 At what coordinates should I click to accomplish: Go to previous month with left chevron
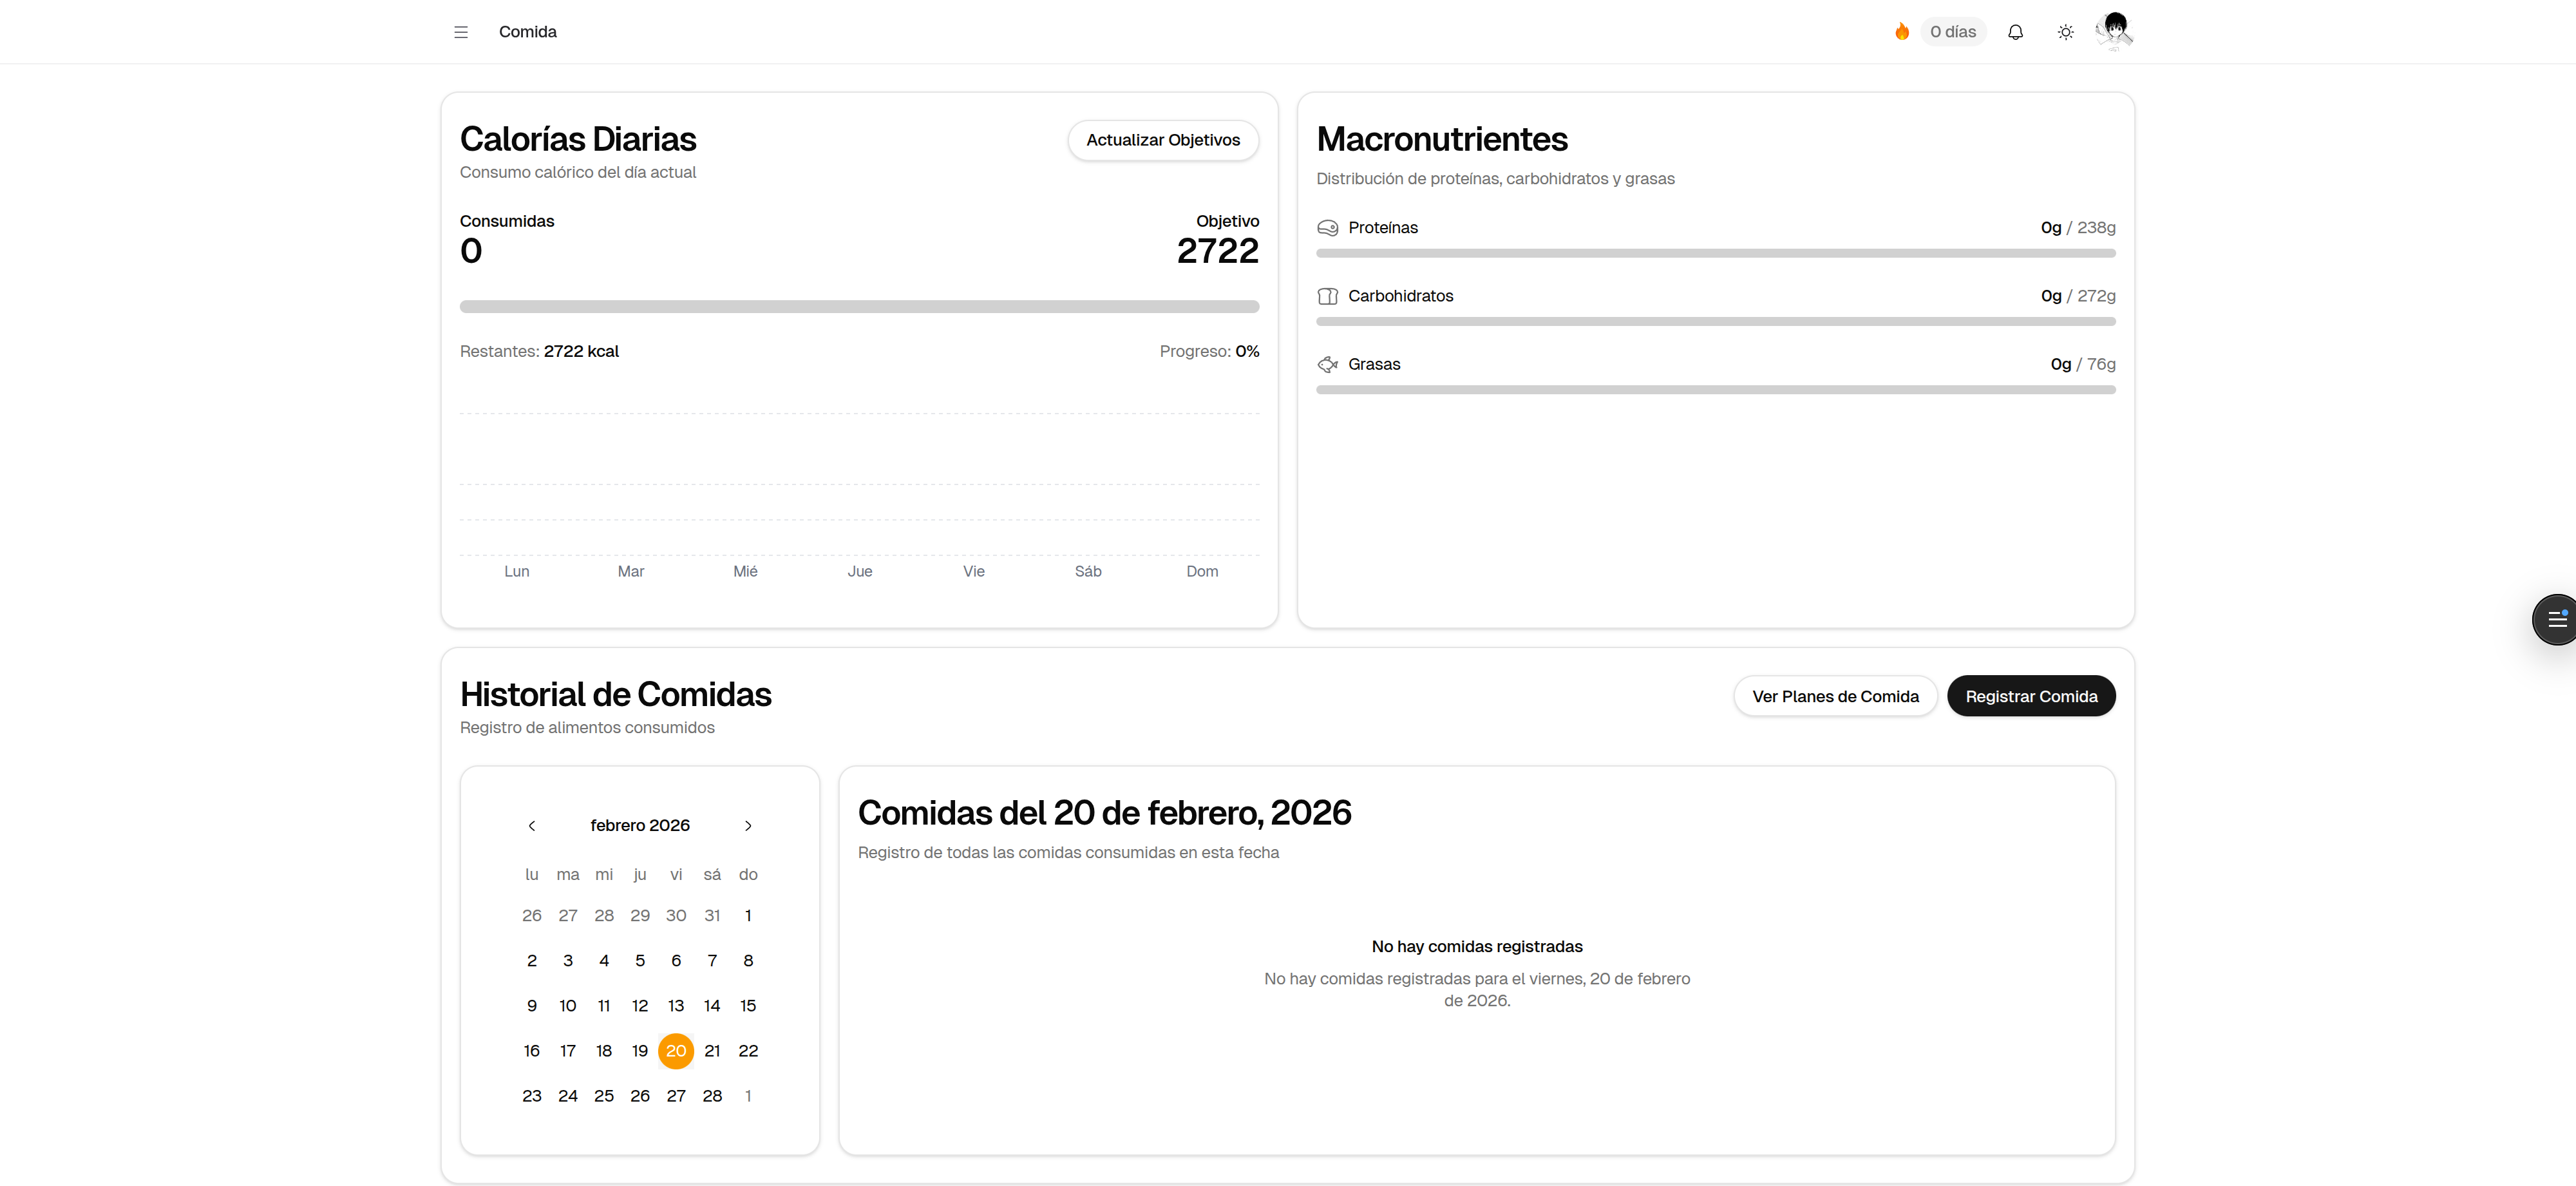tap(531, 825)
